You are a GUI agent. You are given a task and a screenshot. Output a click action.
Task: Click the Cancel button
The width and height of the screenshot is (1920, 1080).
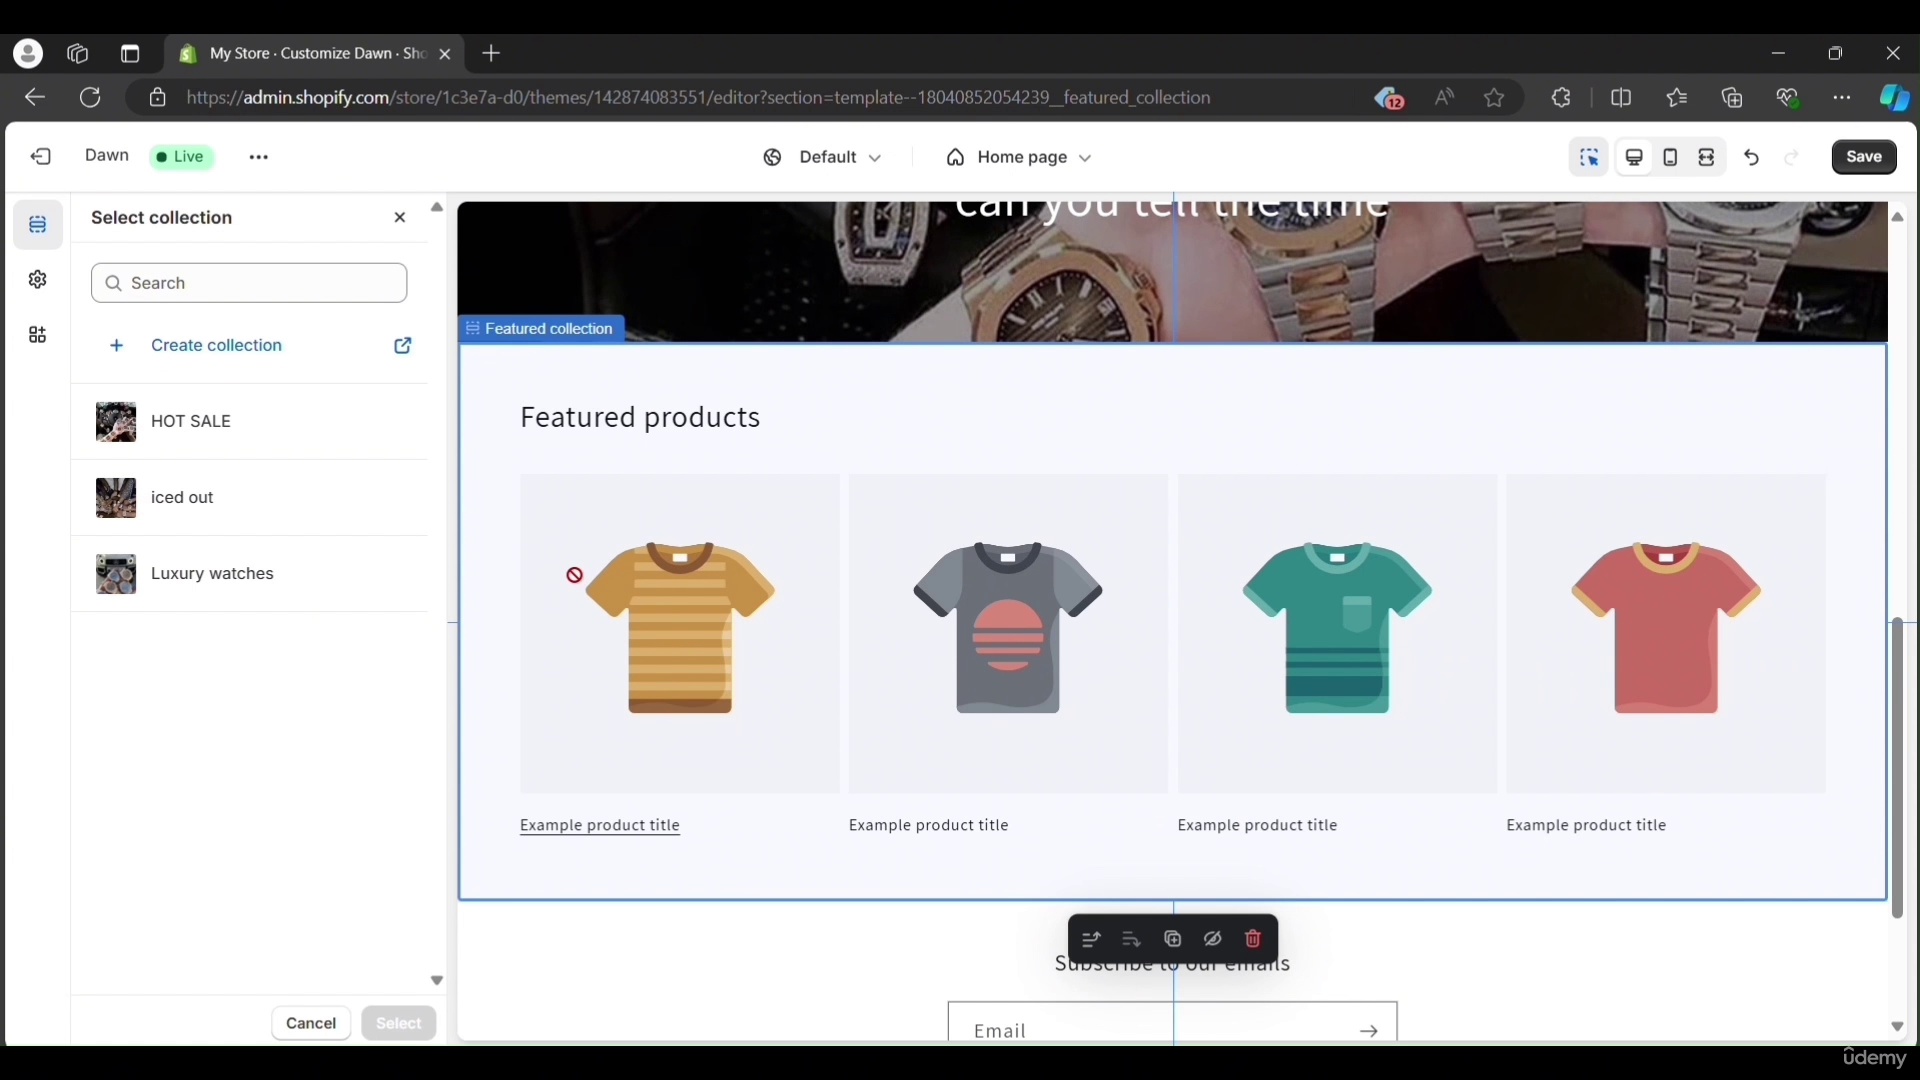[310, 1022]
